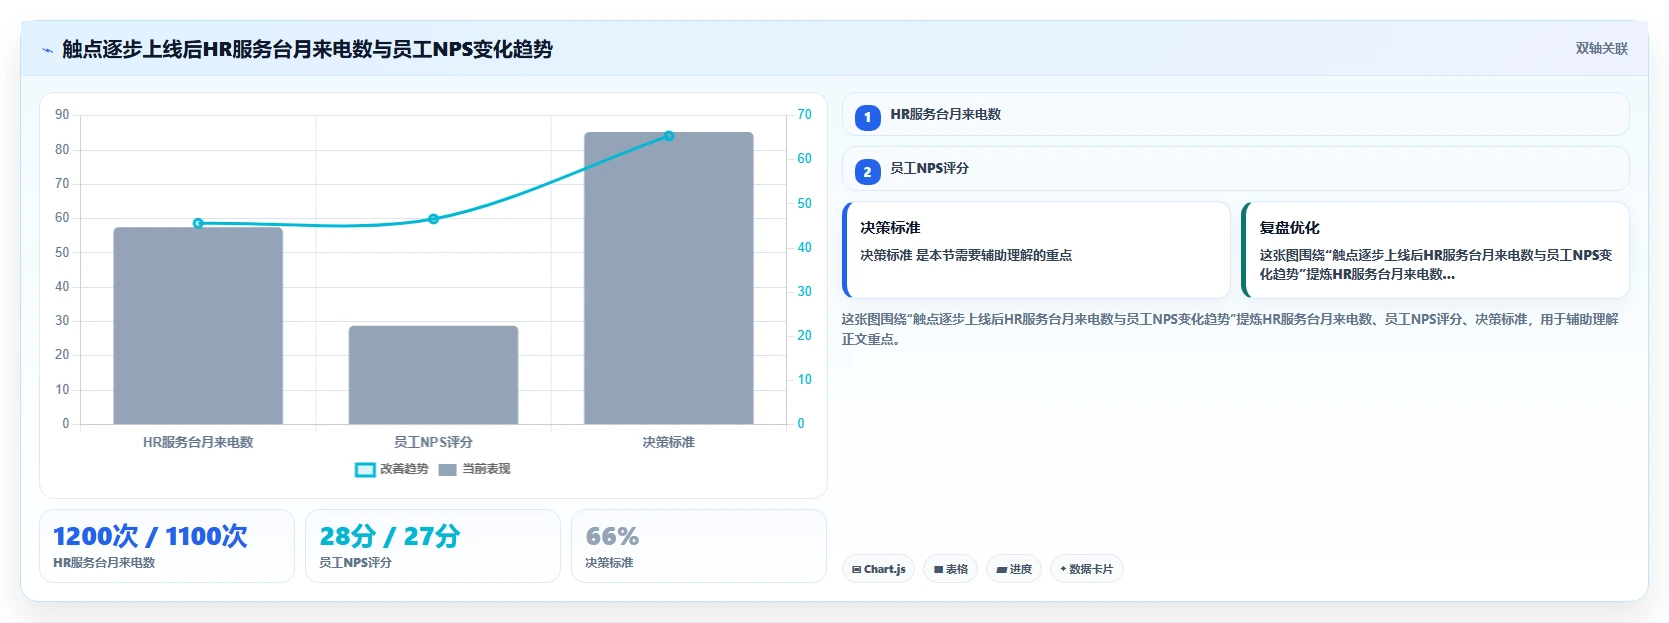
Task: Click the line point above the HR服务台月来电数 bar
Action: tap(198, 223)
